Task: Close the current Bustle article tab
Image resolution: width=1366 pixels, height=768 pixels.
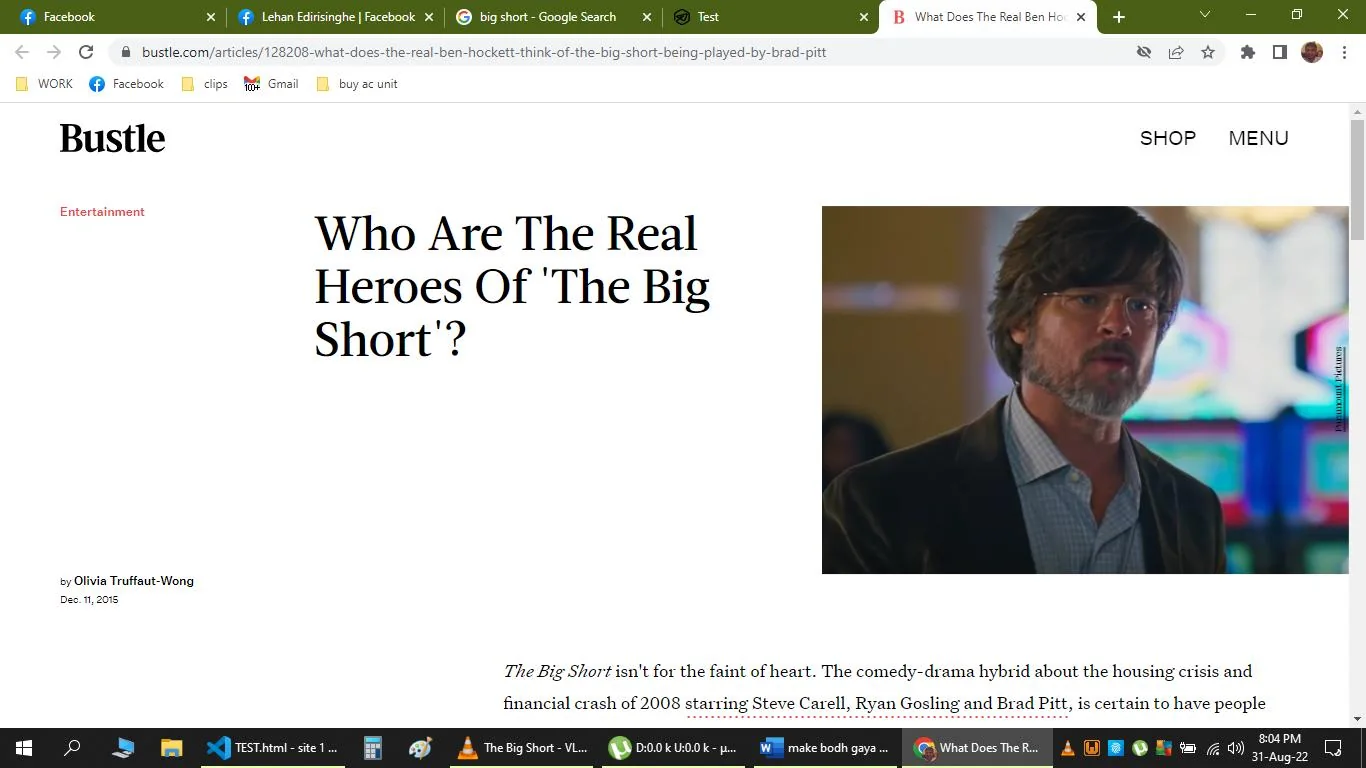Action: (x=1081, y=17)
